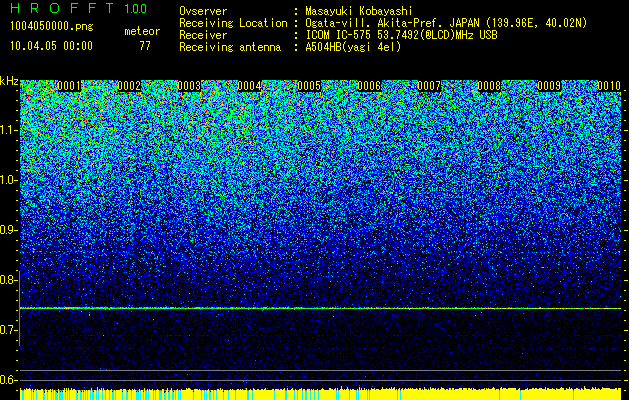This screenshot has width=629, height=400.
Task: Click the 0005 minute marker
Action: click(309, 86)
